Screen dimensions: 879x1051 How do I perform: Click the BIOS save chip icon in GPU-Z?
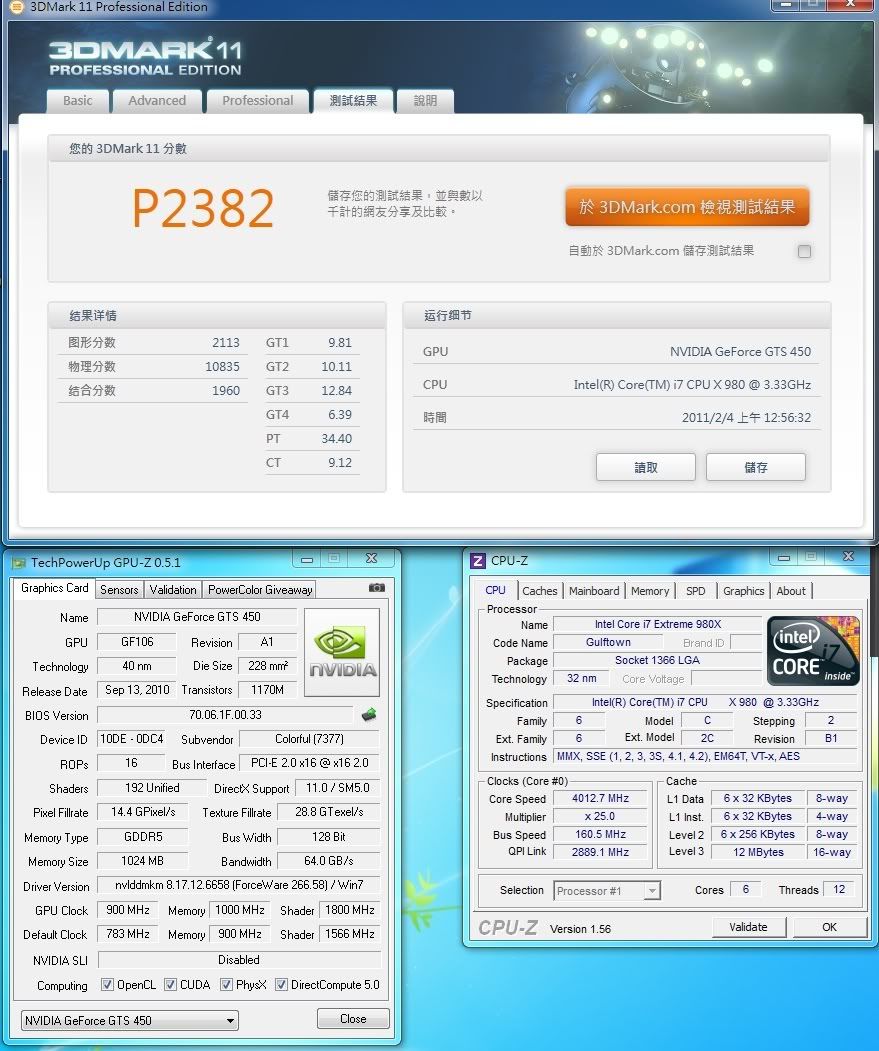369,715
